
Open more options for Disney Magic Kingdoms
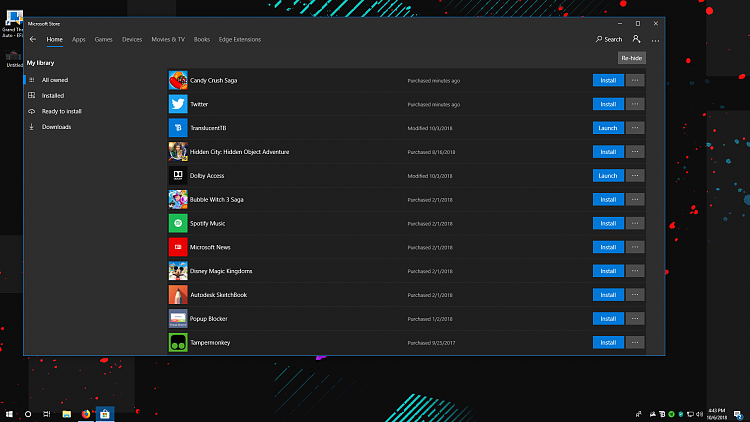pyautogui.click(x=635, y=271)
